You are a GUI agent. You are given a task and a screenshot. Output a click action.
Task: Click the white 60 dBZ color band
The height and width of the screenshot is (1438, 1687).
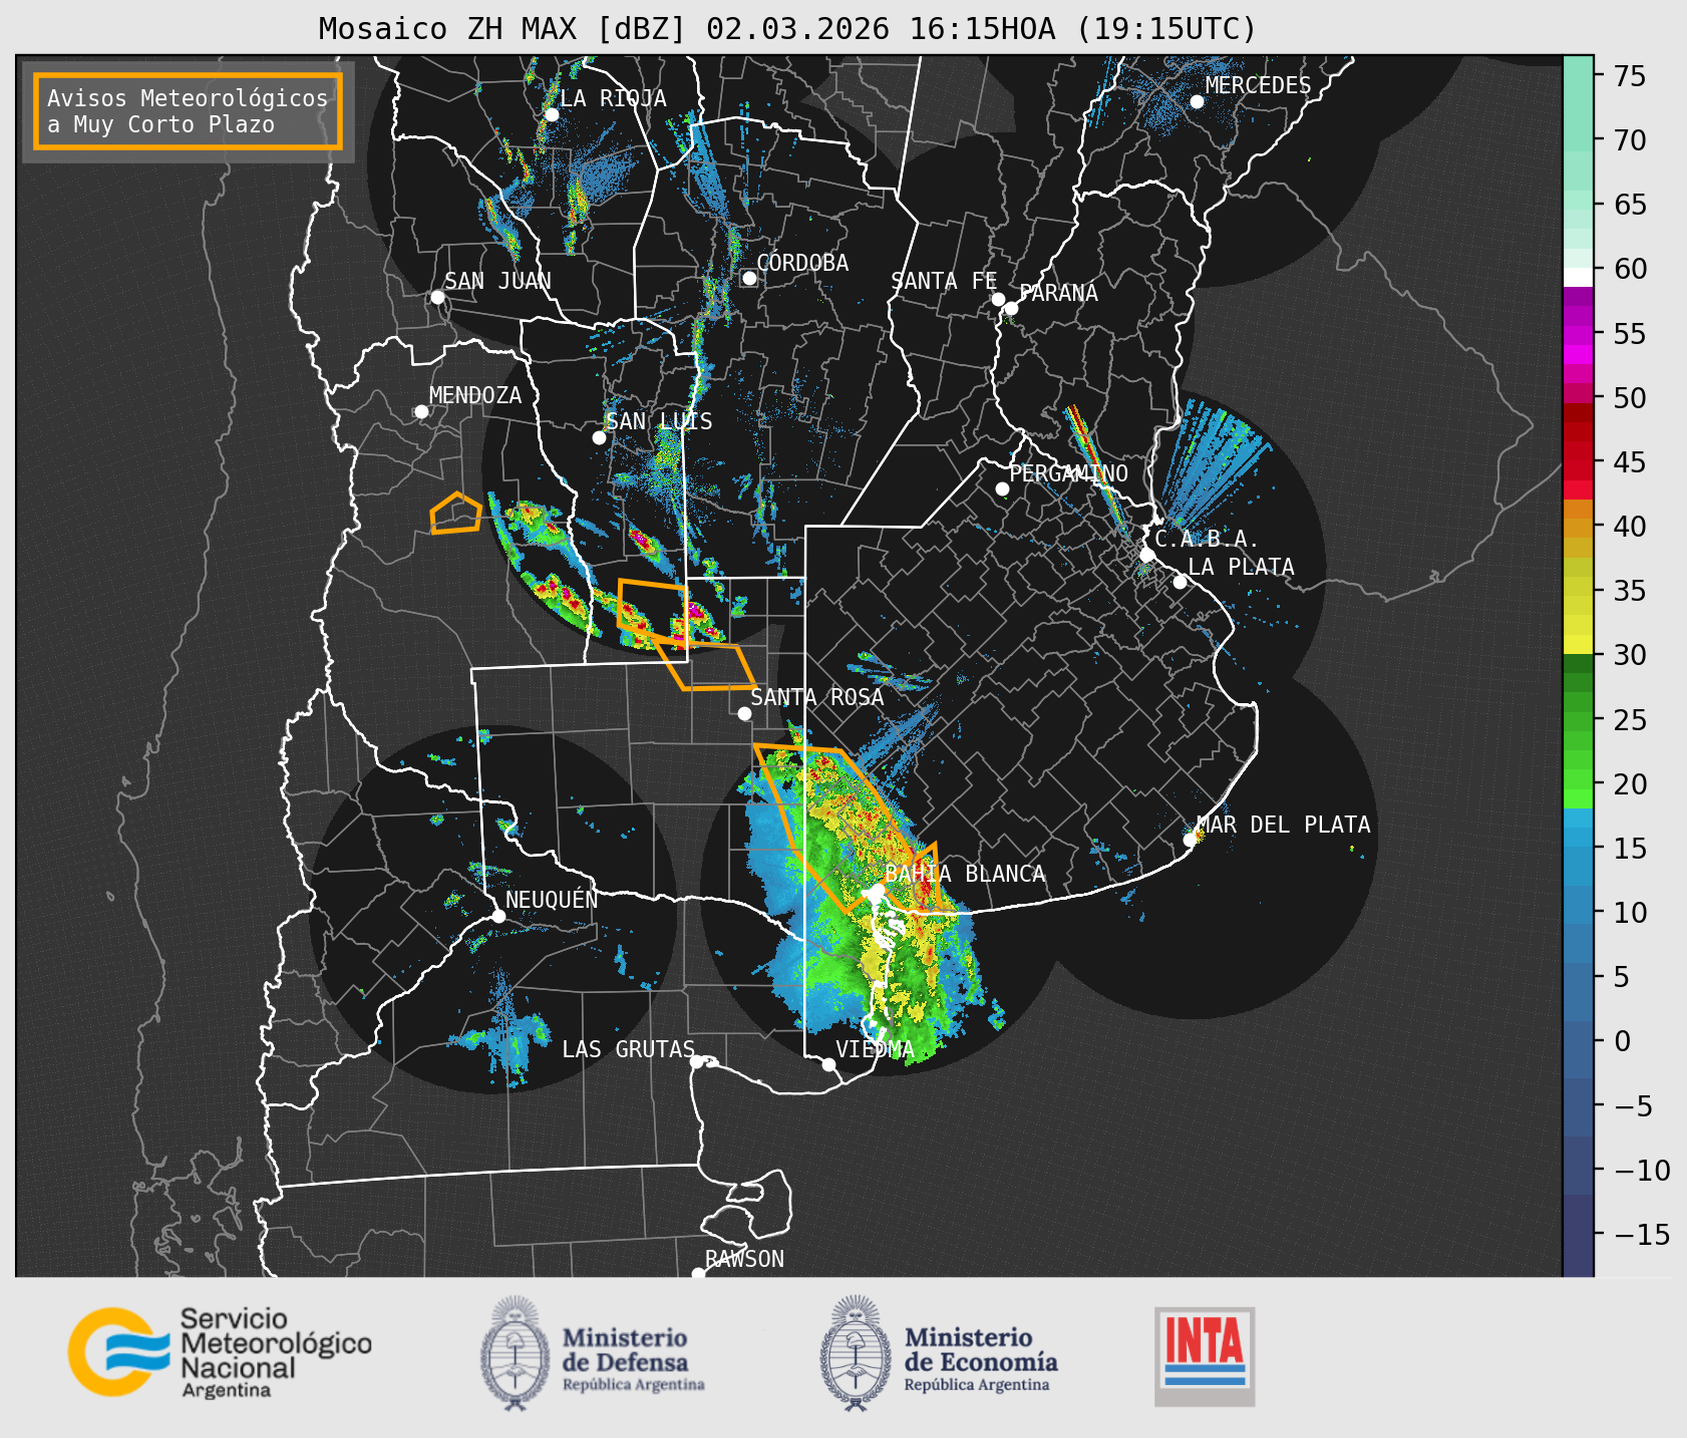(x=1578, y=277)
